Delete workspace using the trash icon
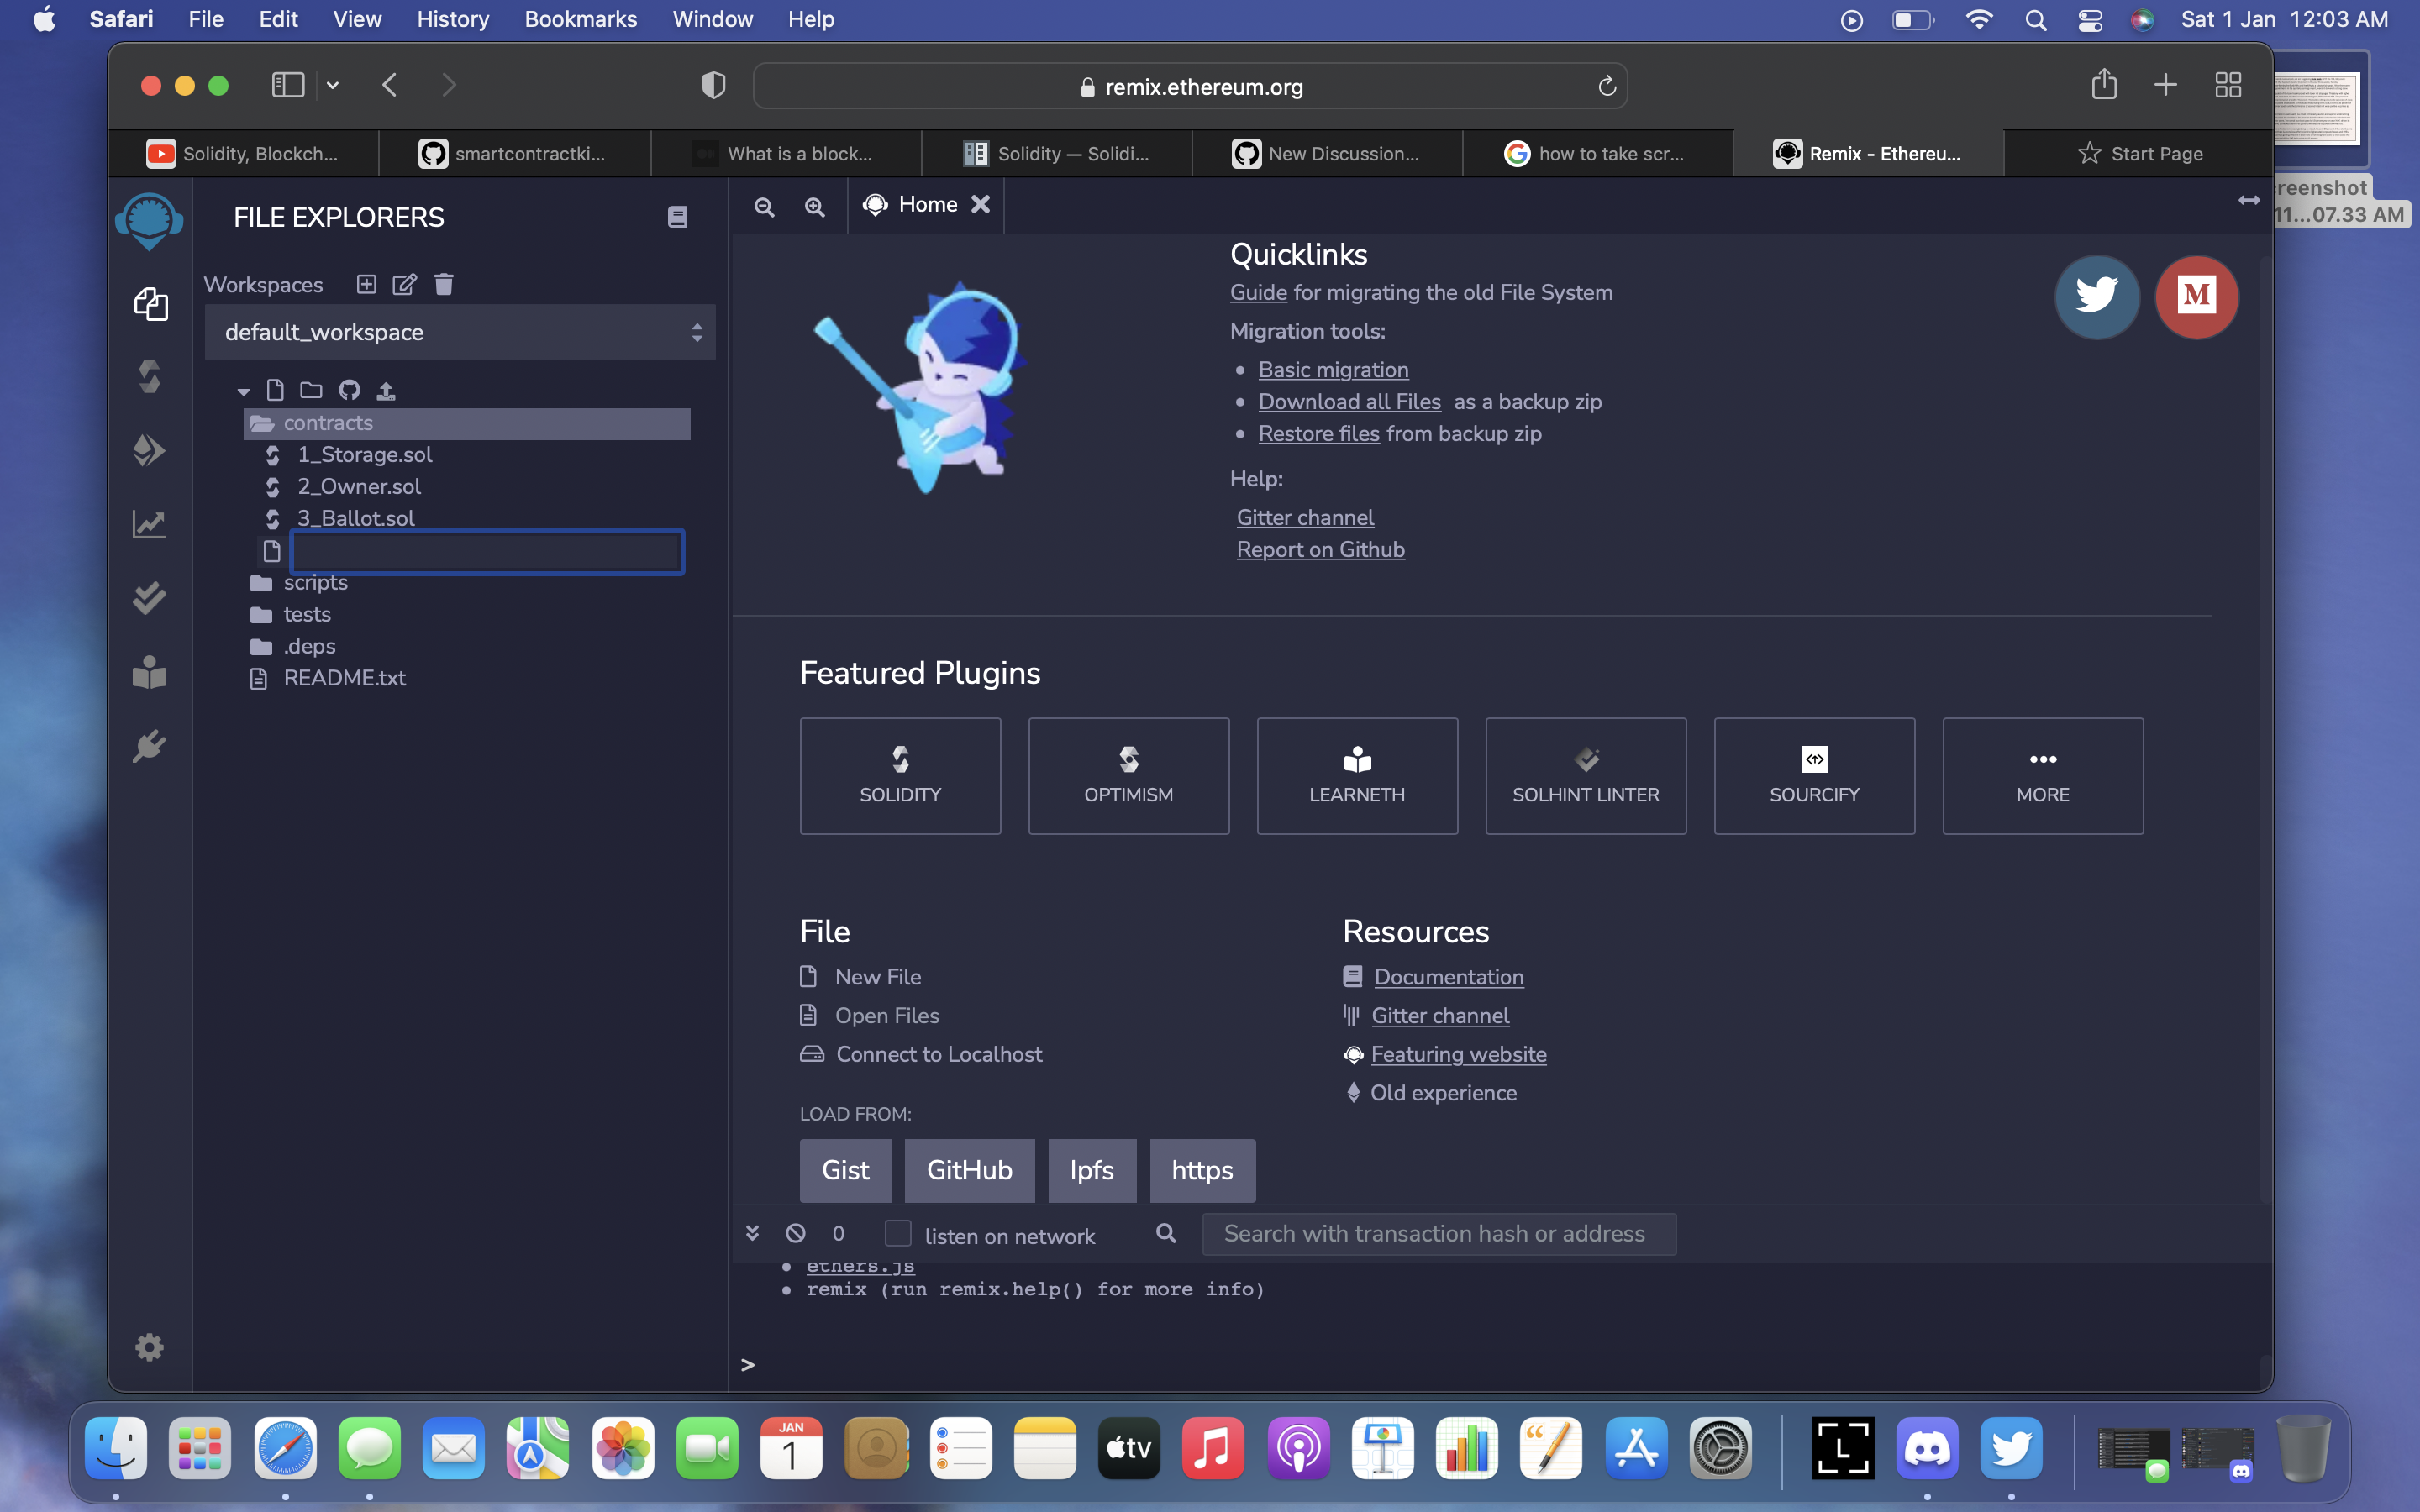 coord(444,285)
